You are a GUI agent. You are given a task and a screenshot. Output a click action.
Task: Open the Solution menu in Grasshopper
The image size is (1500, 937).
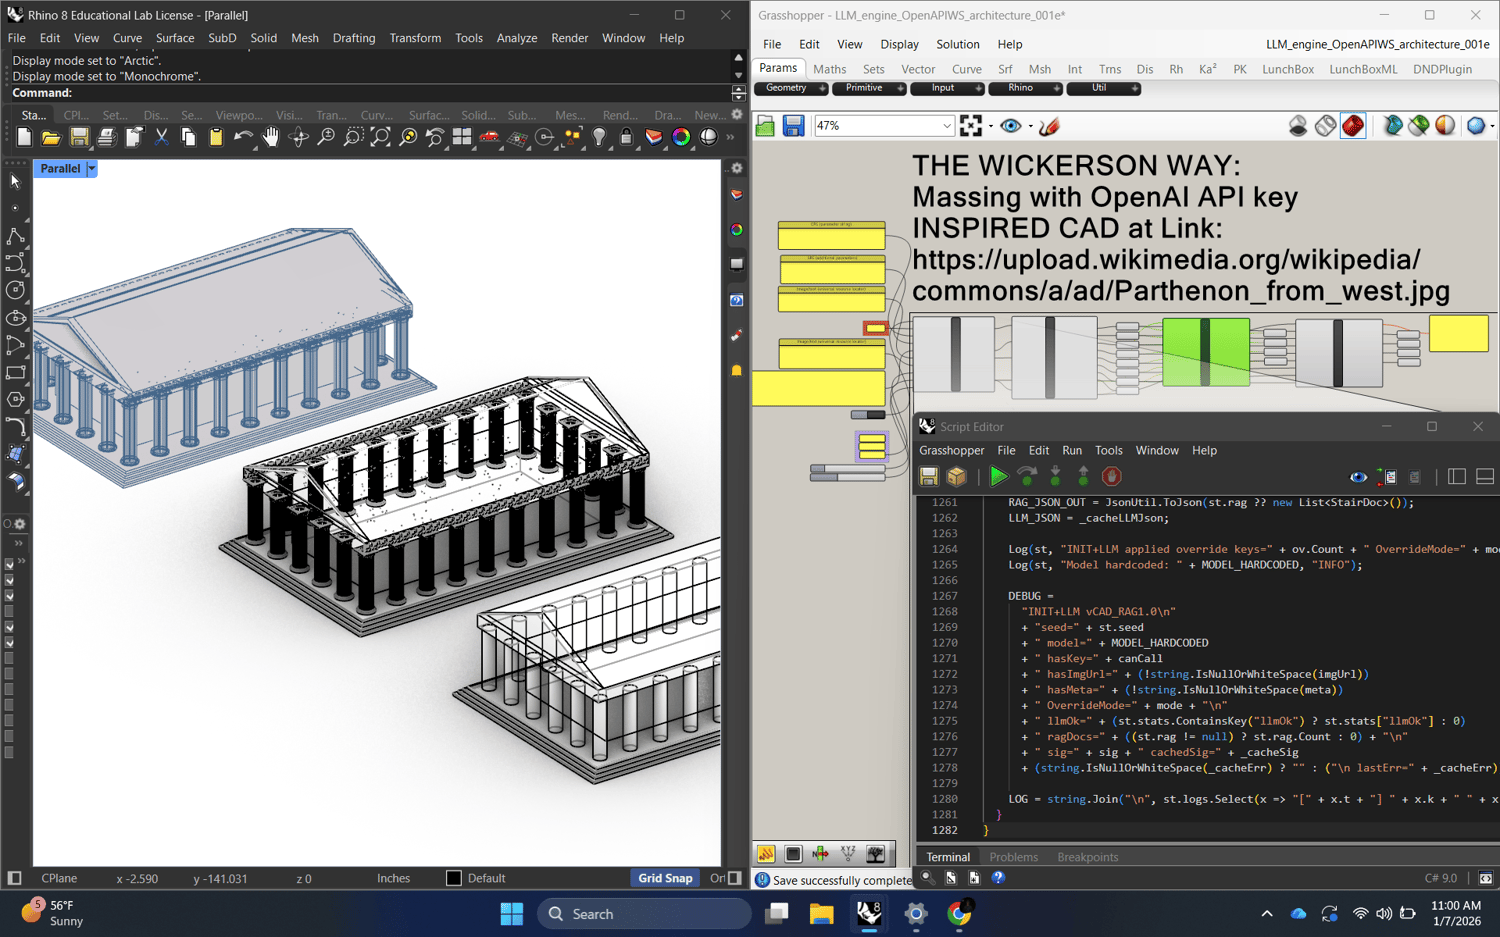pyautogui.click(x=957, y=44)
